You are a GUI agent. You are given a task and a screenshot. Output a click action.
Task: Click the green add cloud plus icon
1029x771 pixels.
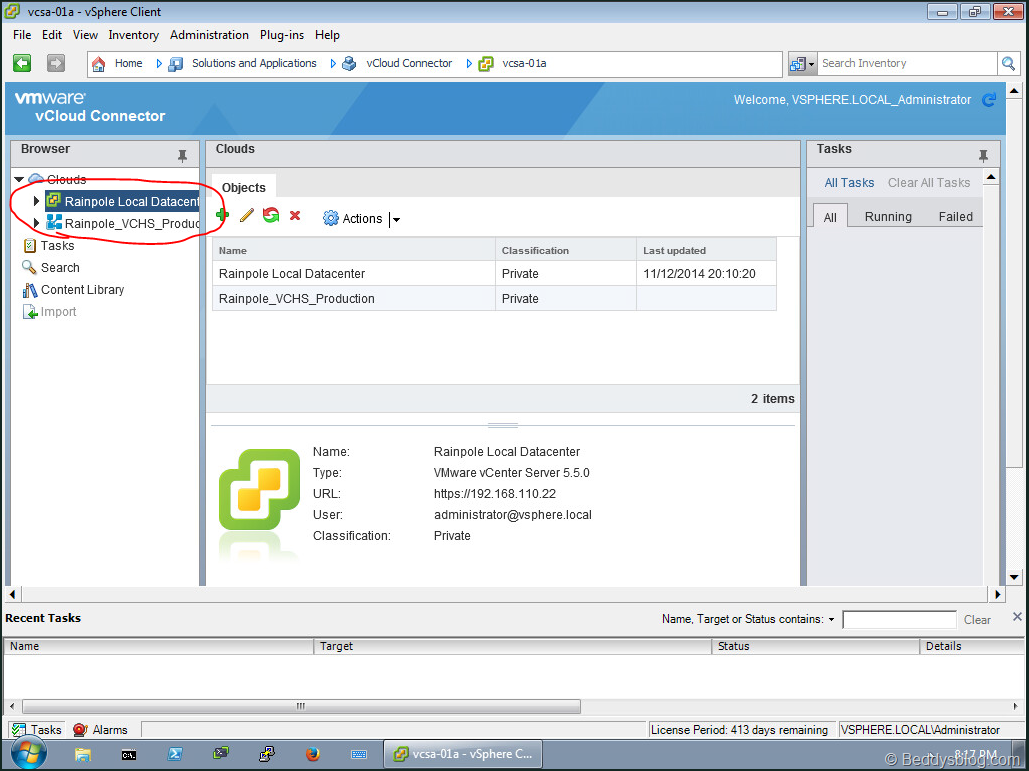point(222,215)
